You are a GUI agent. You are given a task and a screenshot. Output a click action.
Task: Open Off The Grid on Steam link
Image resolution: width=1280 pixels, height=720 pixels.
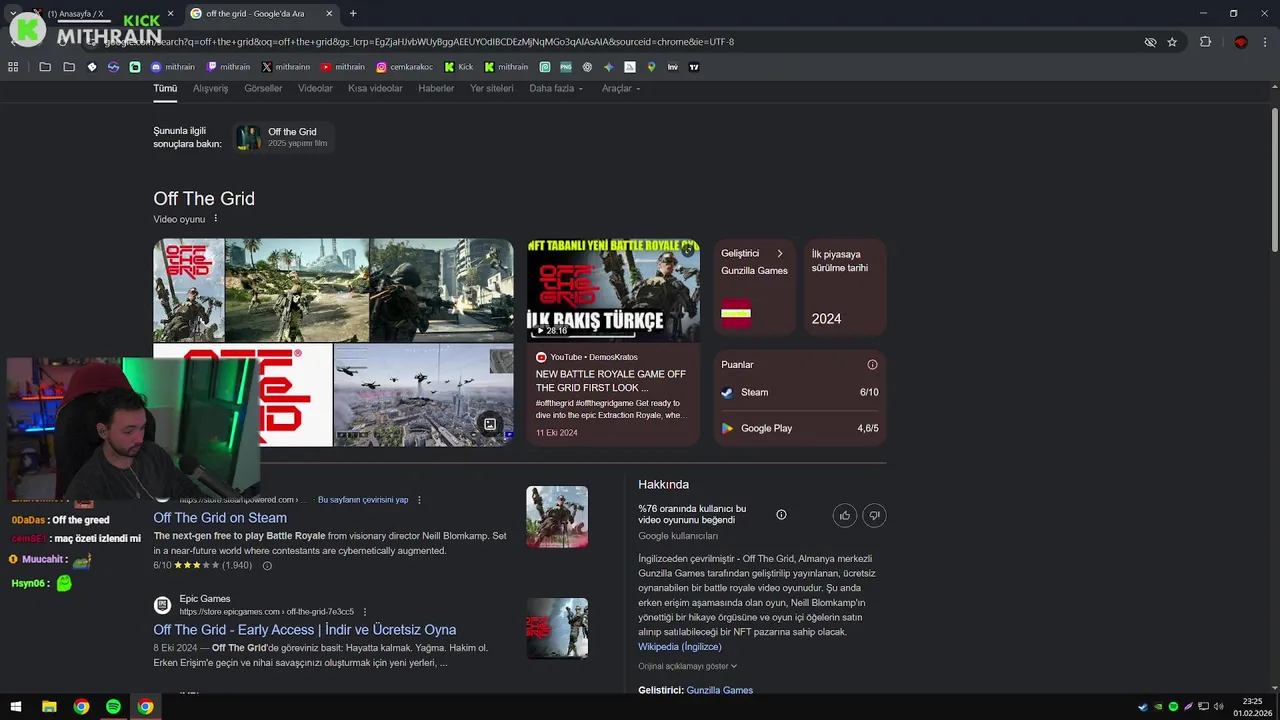220,518
